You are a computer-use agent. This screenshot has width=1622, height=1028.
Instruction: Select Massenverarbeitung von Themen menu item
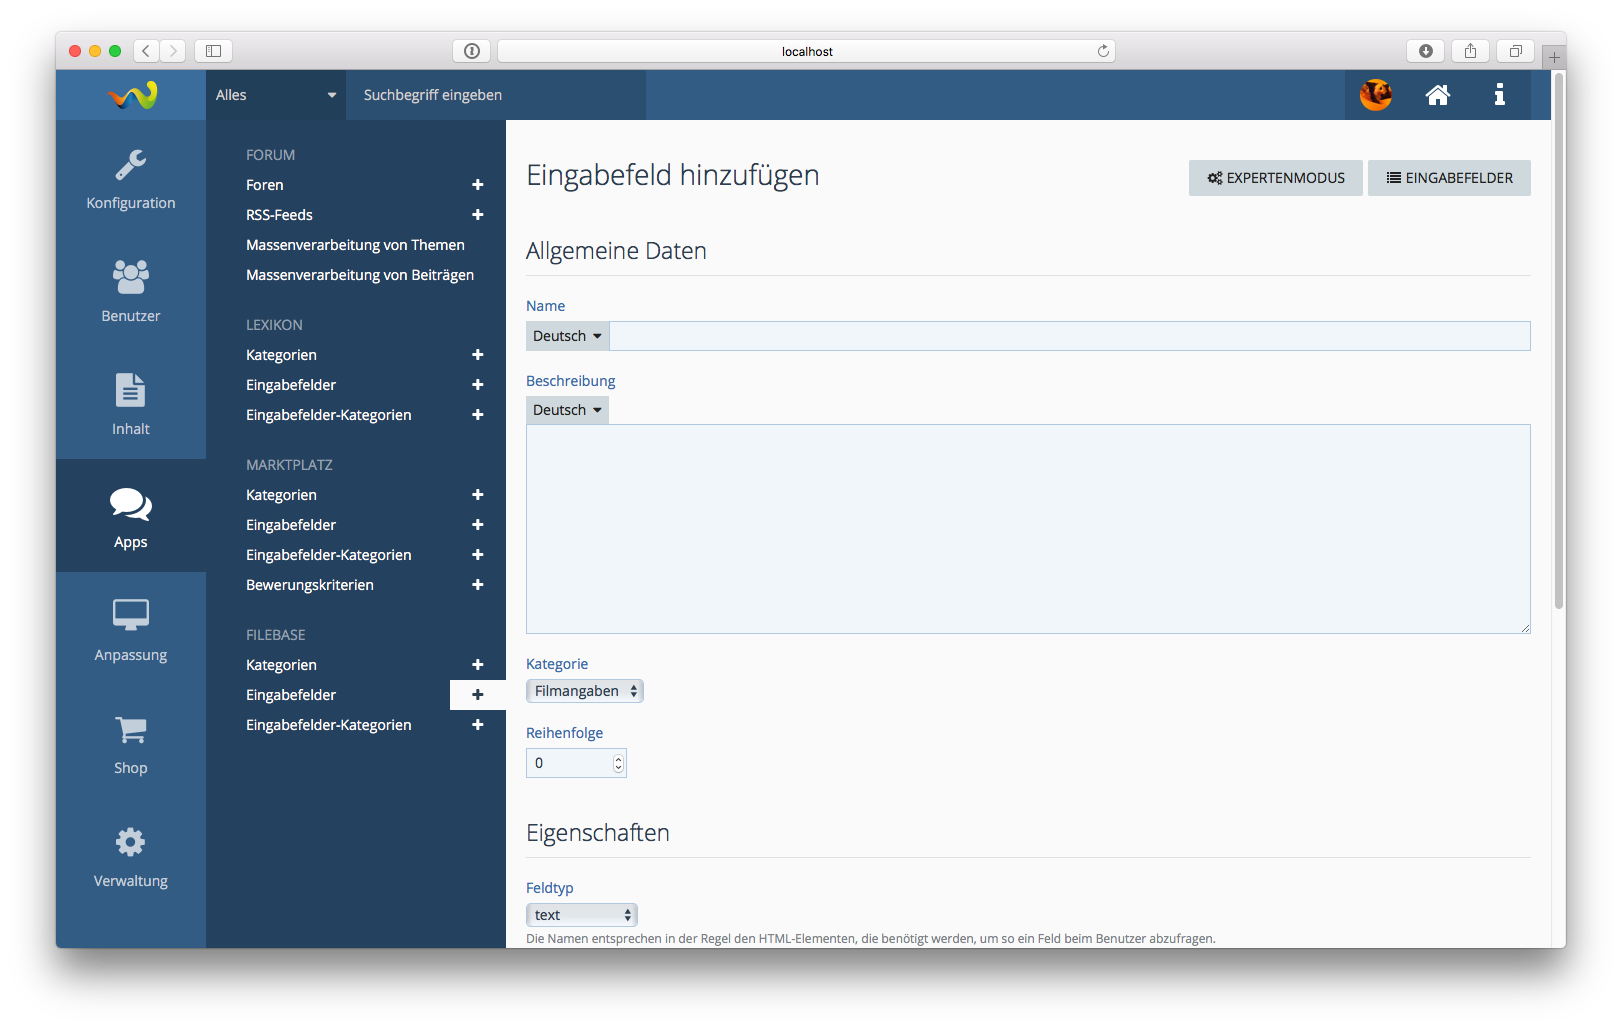[355, 245]
